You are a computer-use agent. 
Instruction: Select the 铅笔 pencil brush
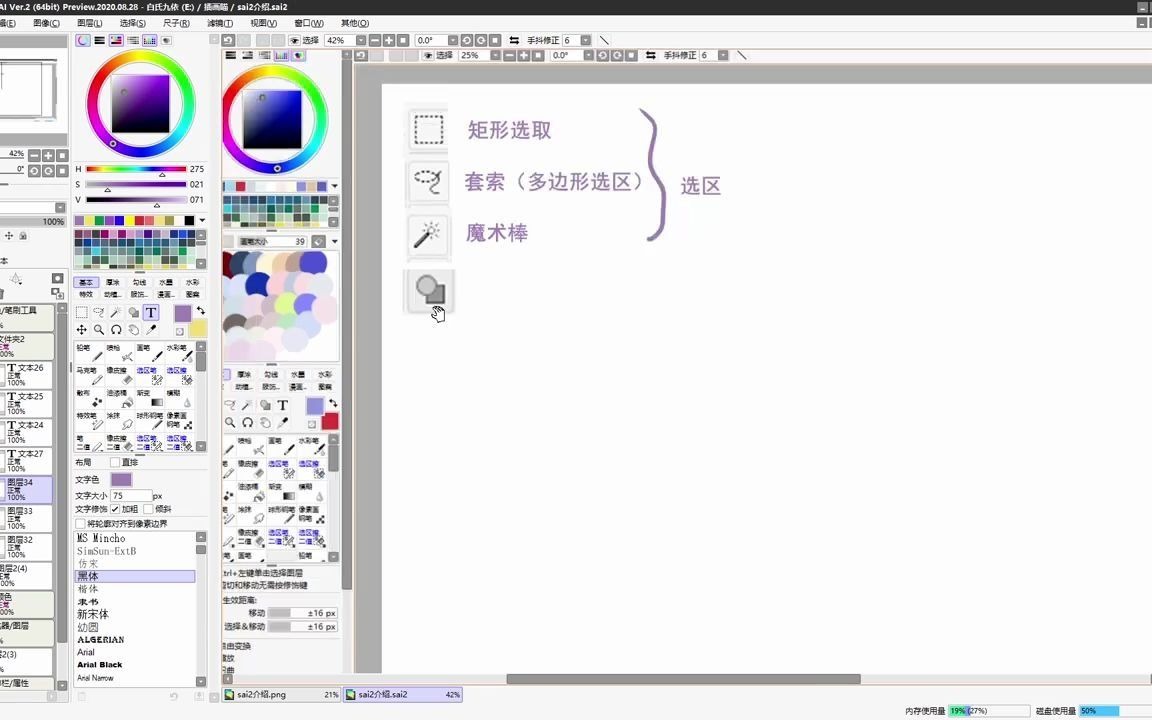pos(88,354)
